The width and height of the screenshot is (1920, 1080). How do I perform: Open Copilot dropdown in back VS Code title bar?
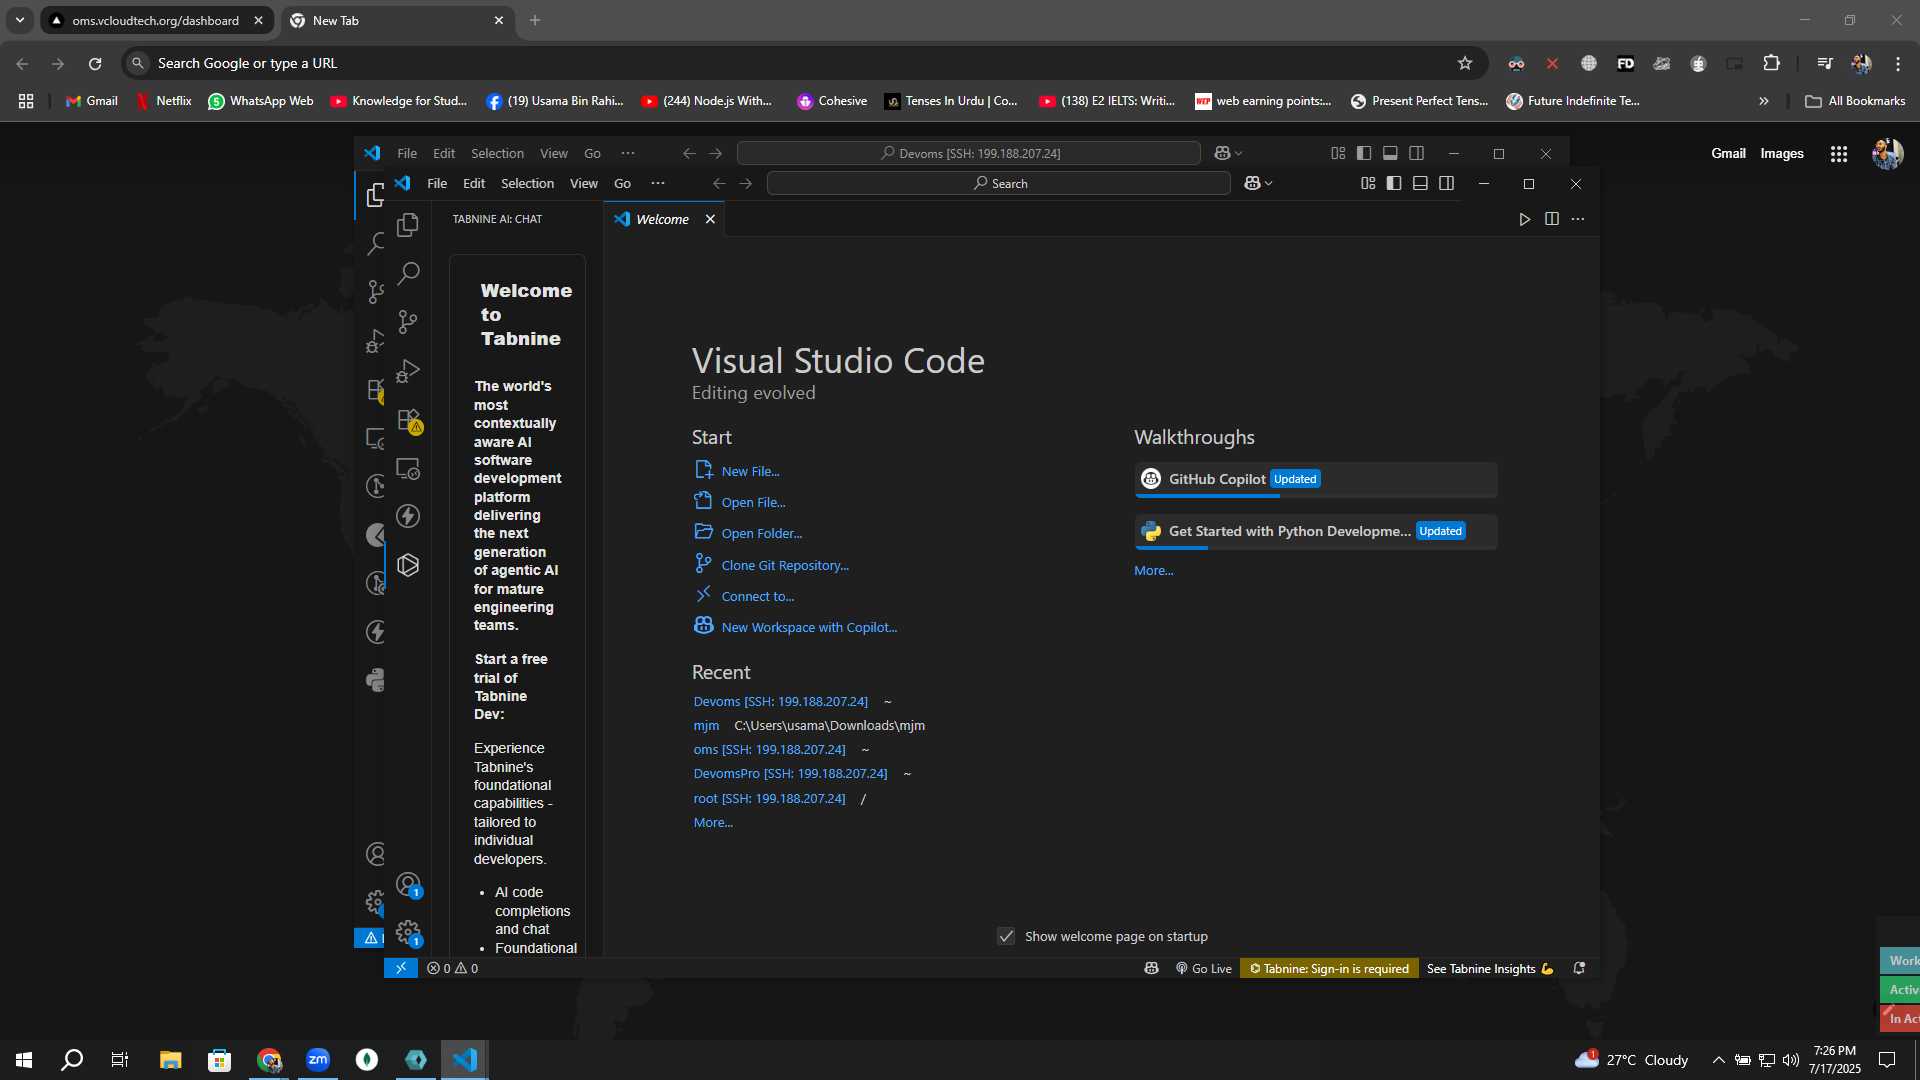[x=1228, y=153]
